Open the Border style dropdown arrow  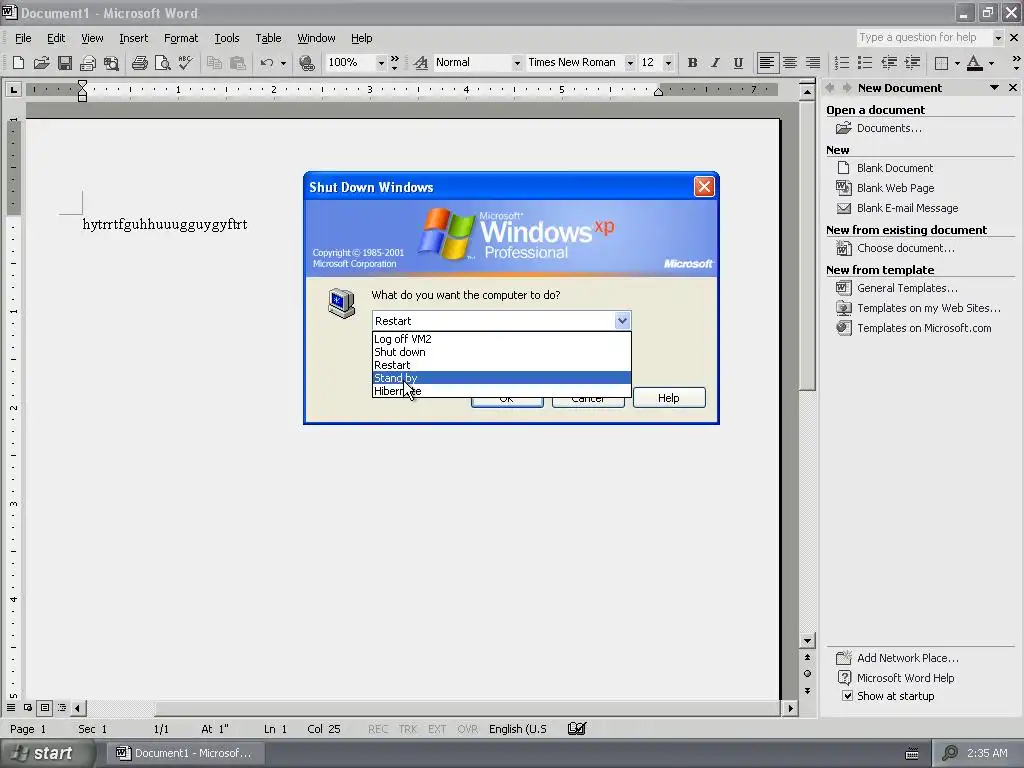pos(957,63)
